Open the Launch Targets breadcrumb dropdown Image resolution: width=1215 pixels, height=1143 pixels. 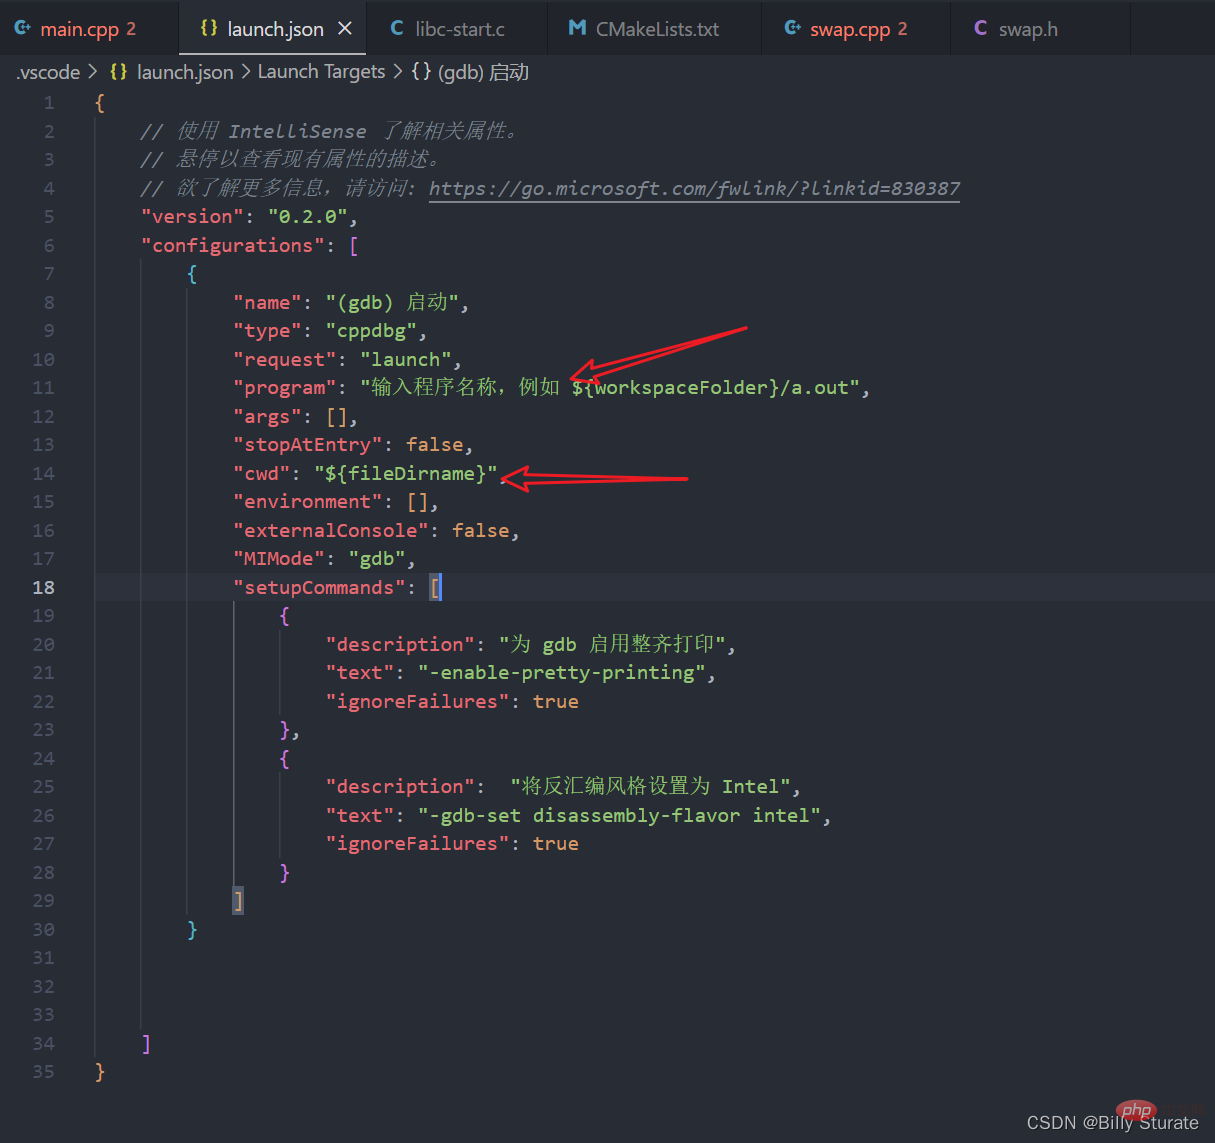coord(321,72)
